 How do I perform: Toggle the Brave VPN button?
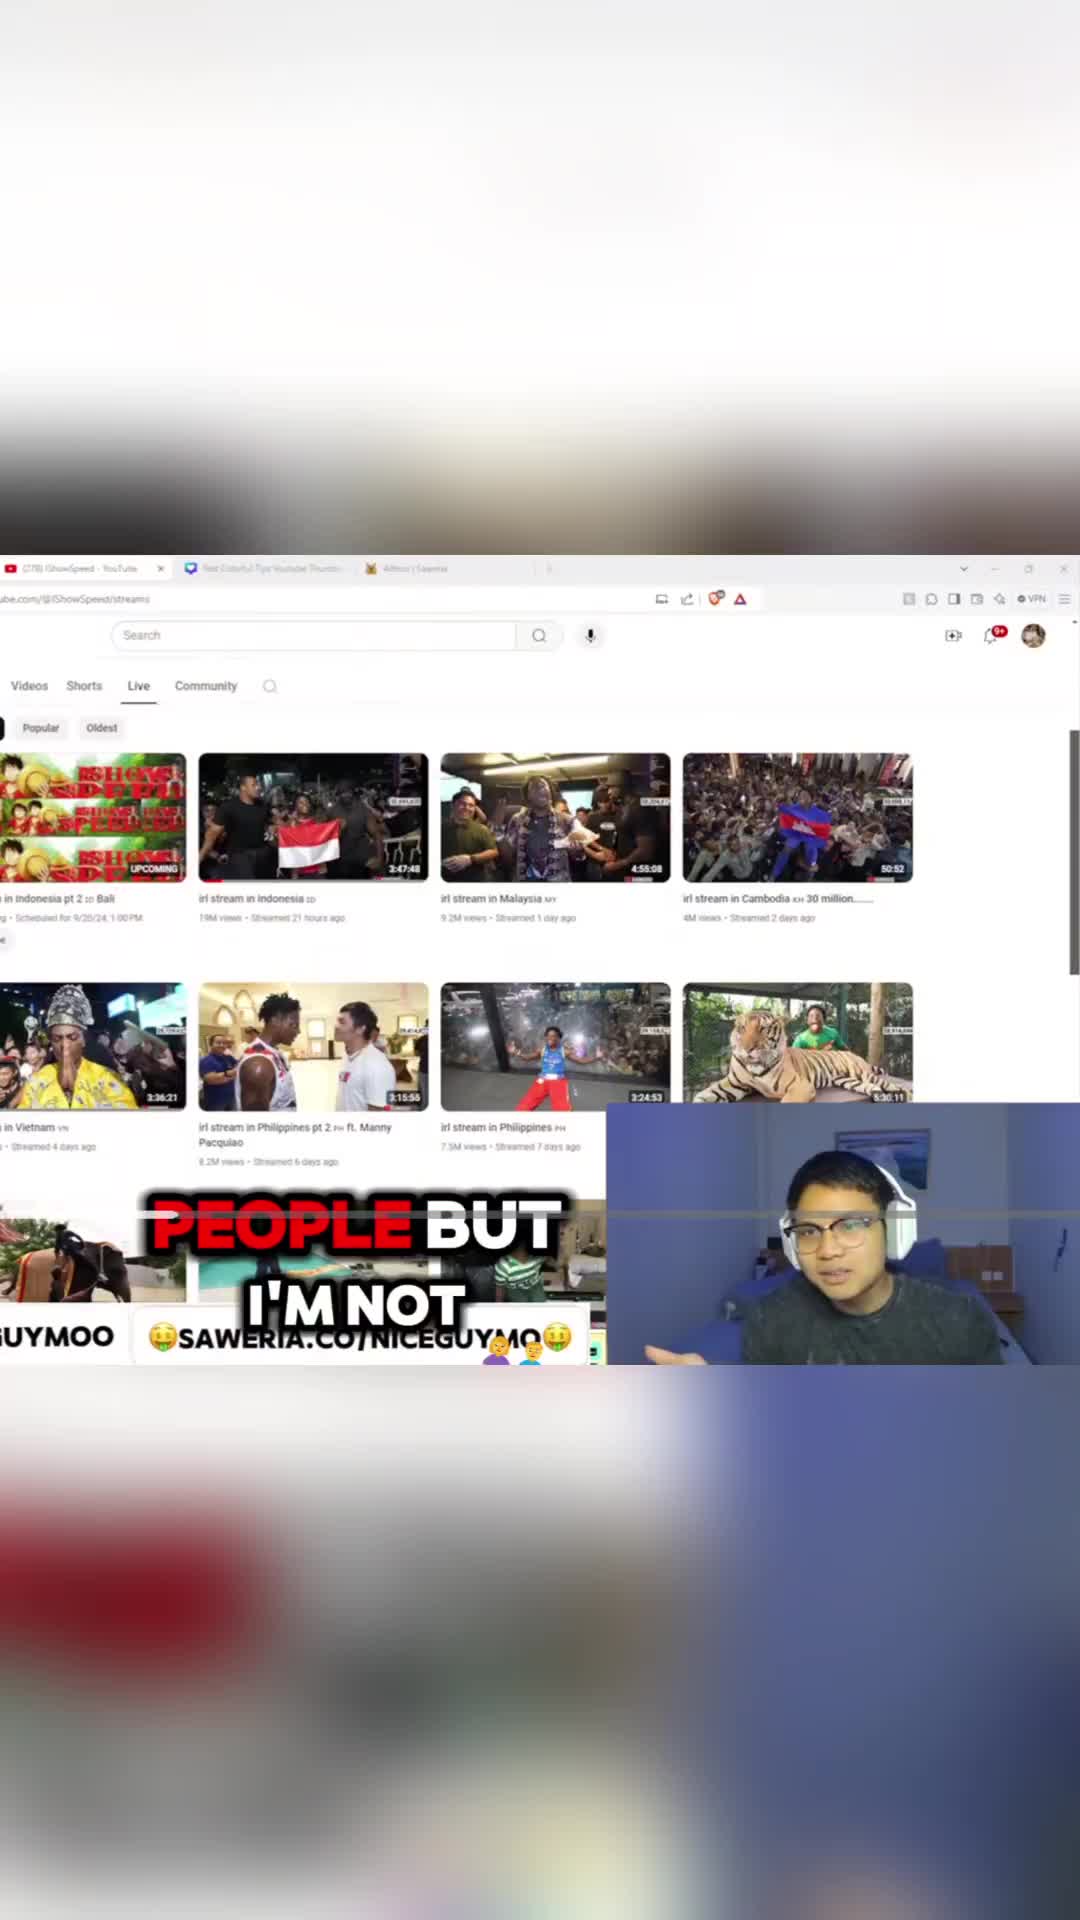click(x=1031, y=599)
